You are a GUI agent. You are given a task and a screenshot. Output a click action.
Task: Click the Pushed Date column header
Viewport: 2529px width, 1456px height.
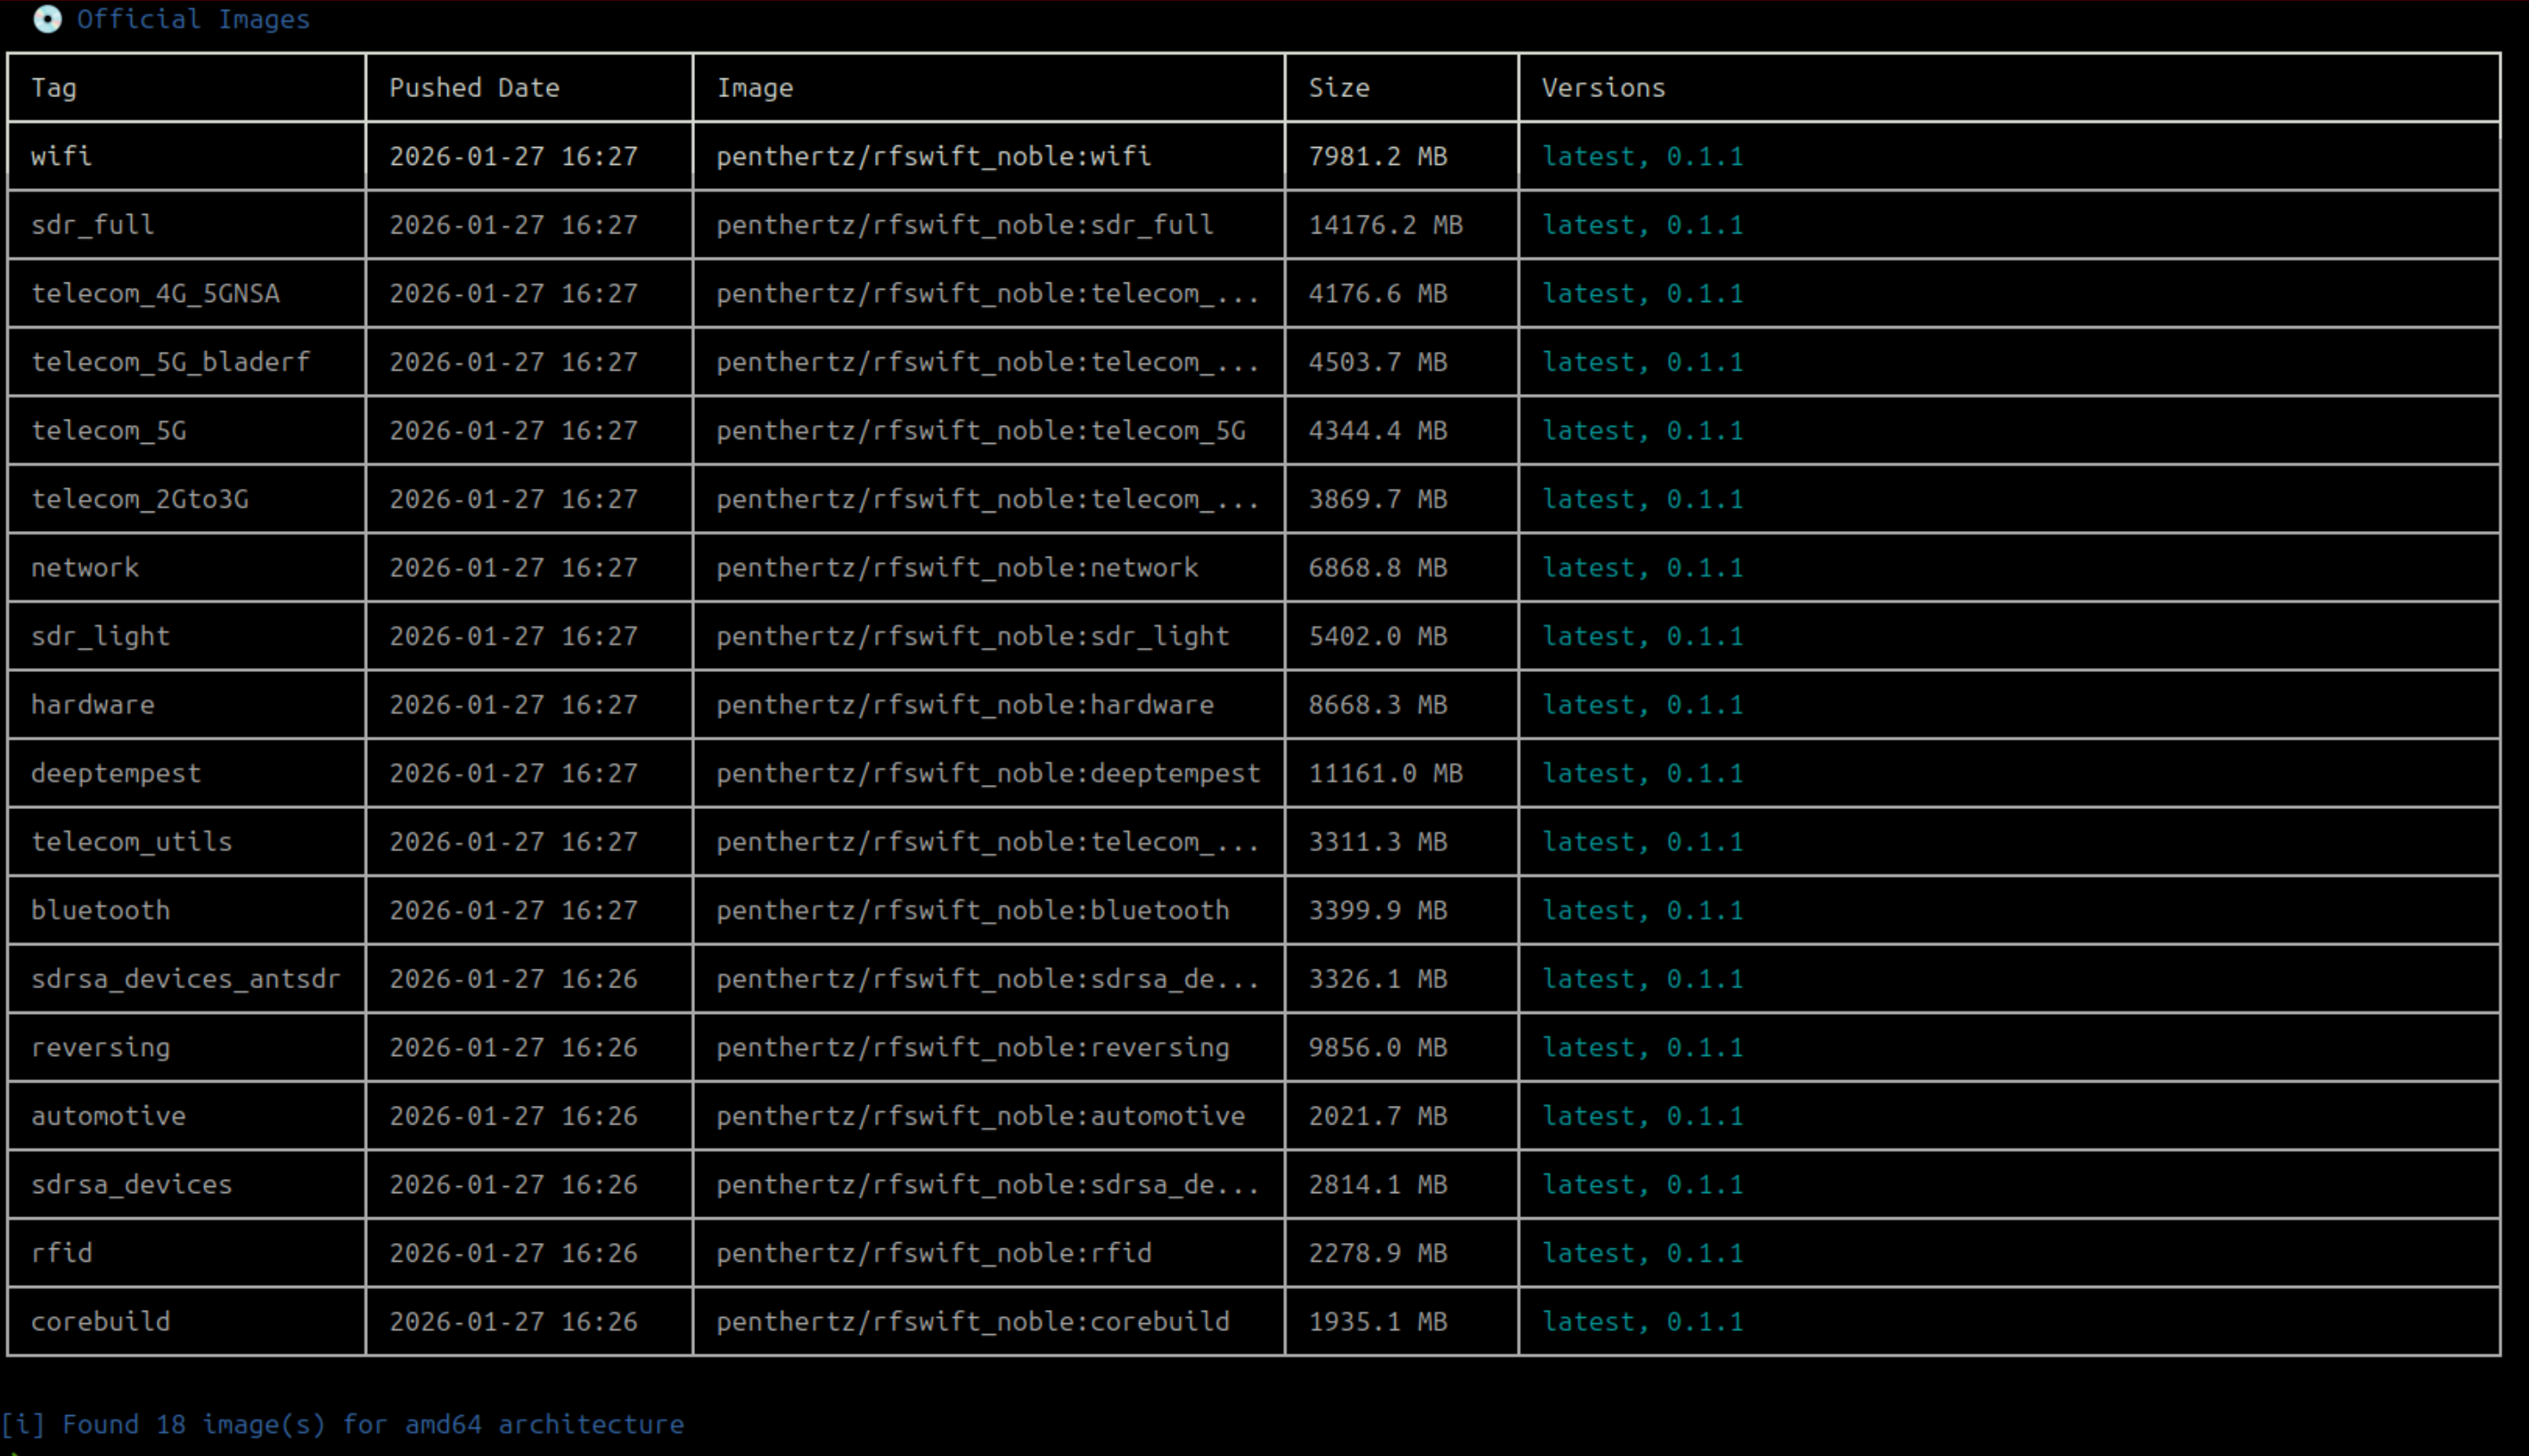474,88
